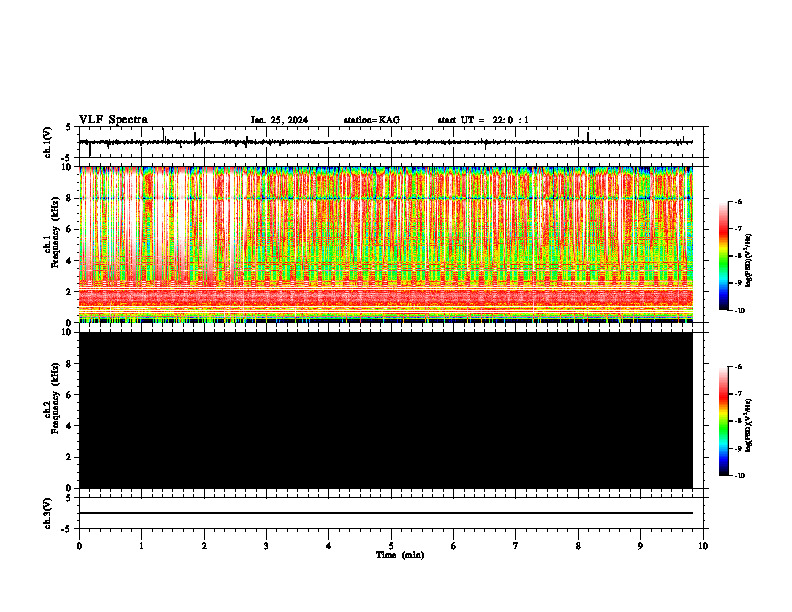792x612 pixels.
Task: Select the date text "Jan. 25, 2024"
Action: coord(279,120)
